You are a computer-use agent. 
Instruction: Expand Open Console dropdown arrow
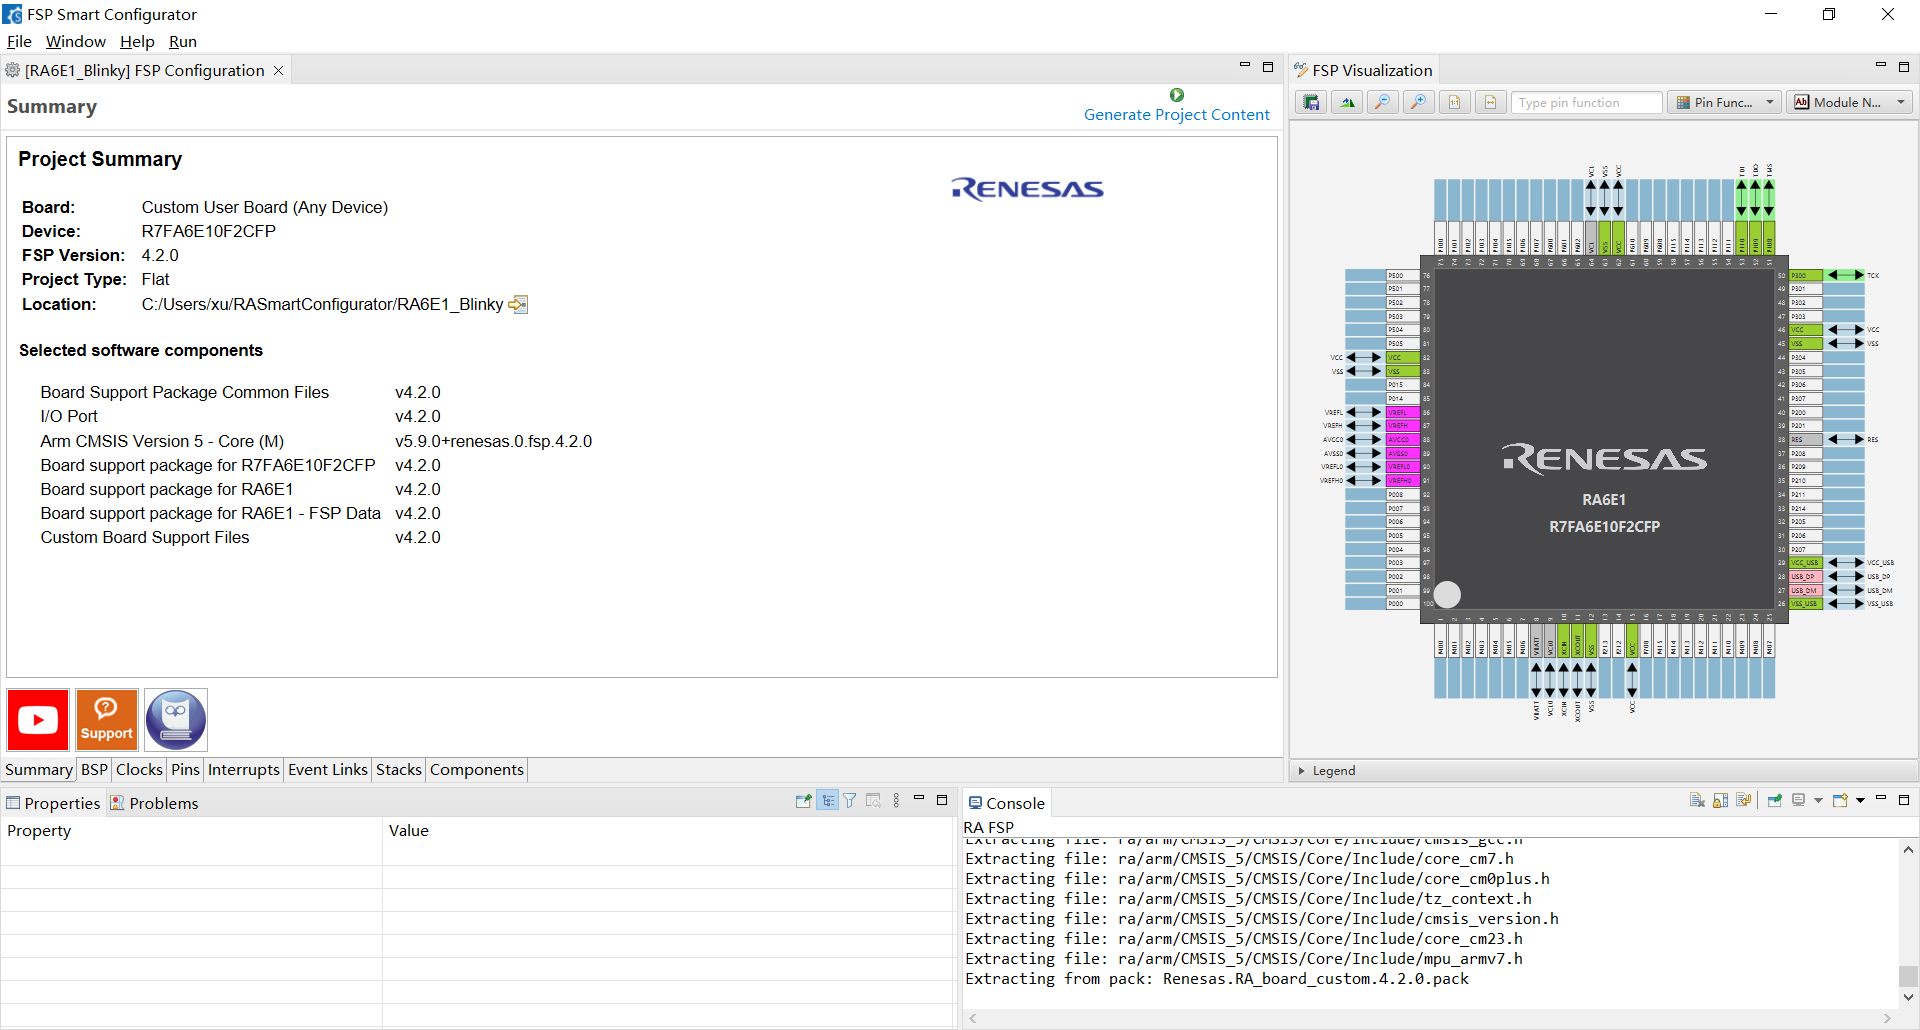pyautogui.click(x=1860, y=800)
